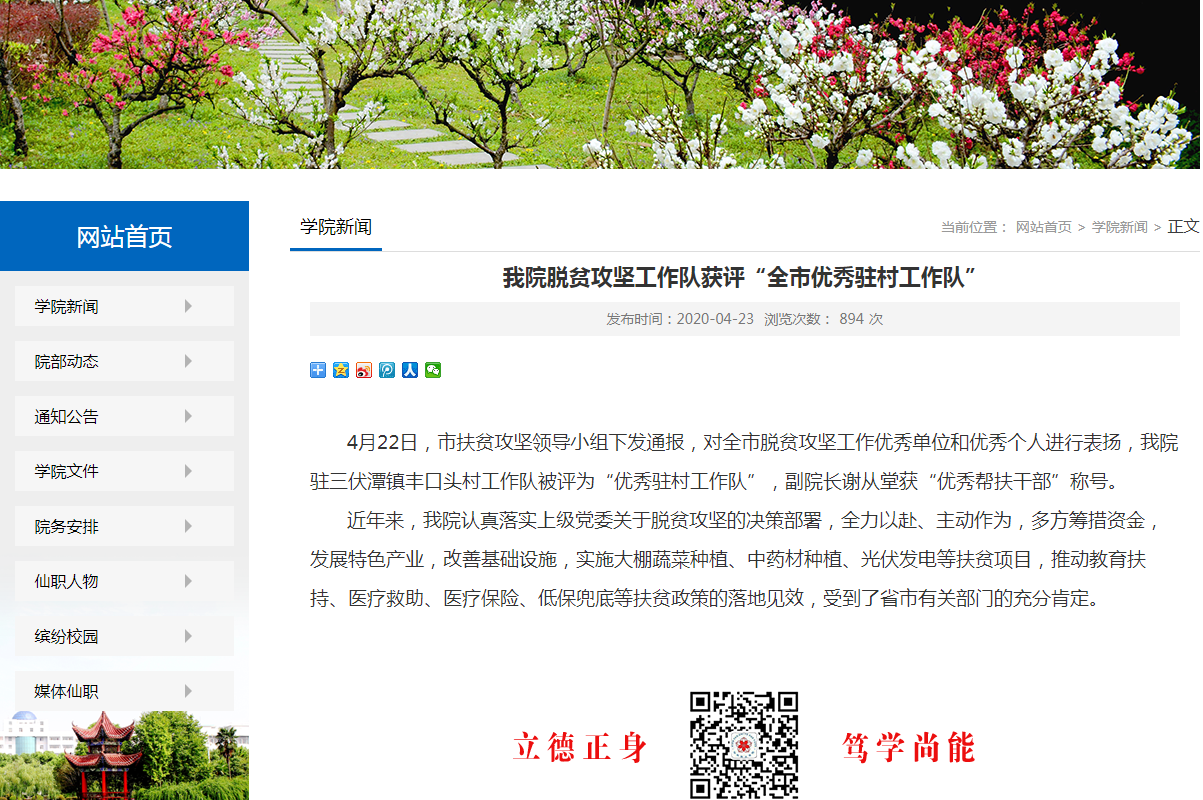Click the QR code image
This screenshot has width=1203, height=800.
coord(743,745)
